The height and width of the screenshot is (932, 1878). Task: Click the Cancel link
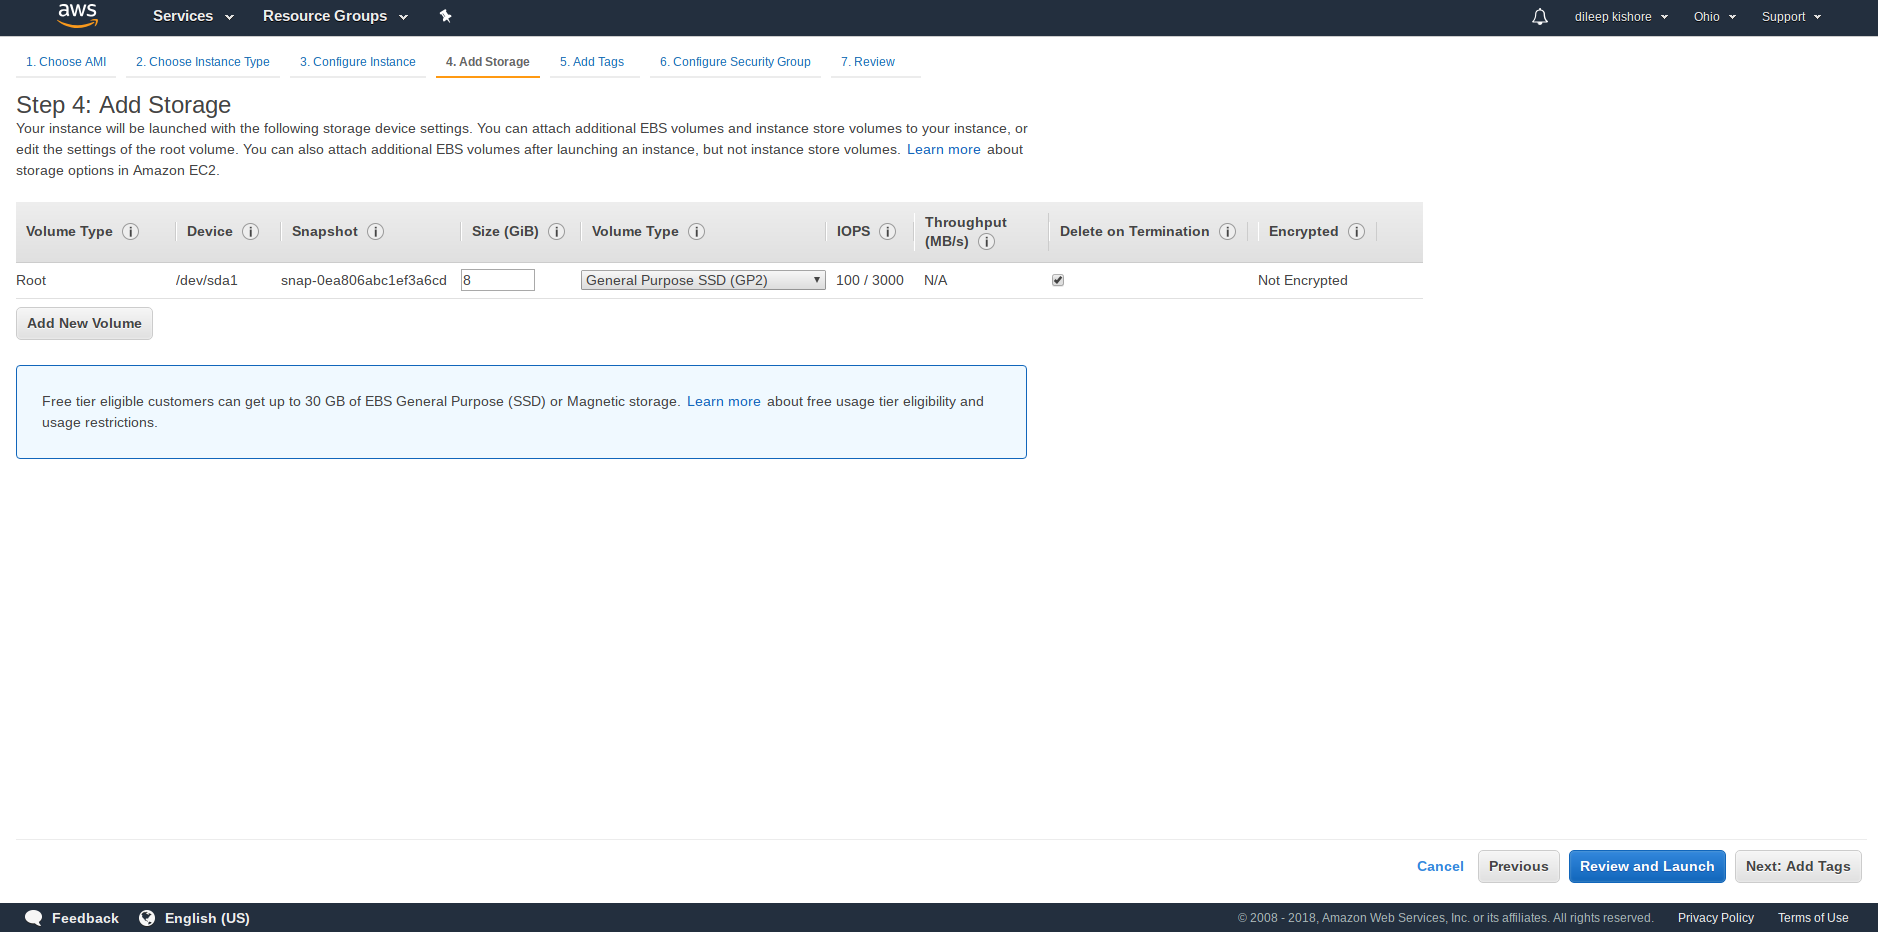pyautogui.click(x=1440, y=867)
